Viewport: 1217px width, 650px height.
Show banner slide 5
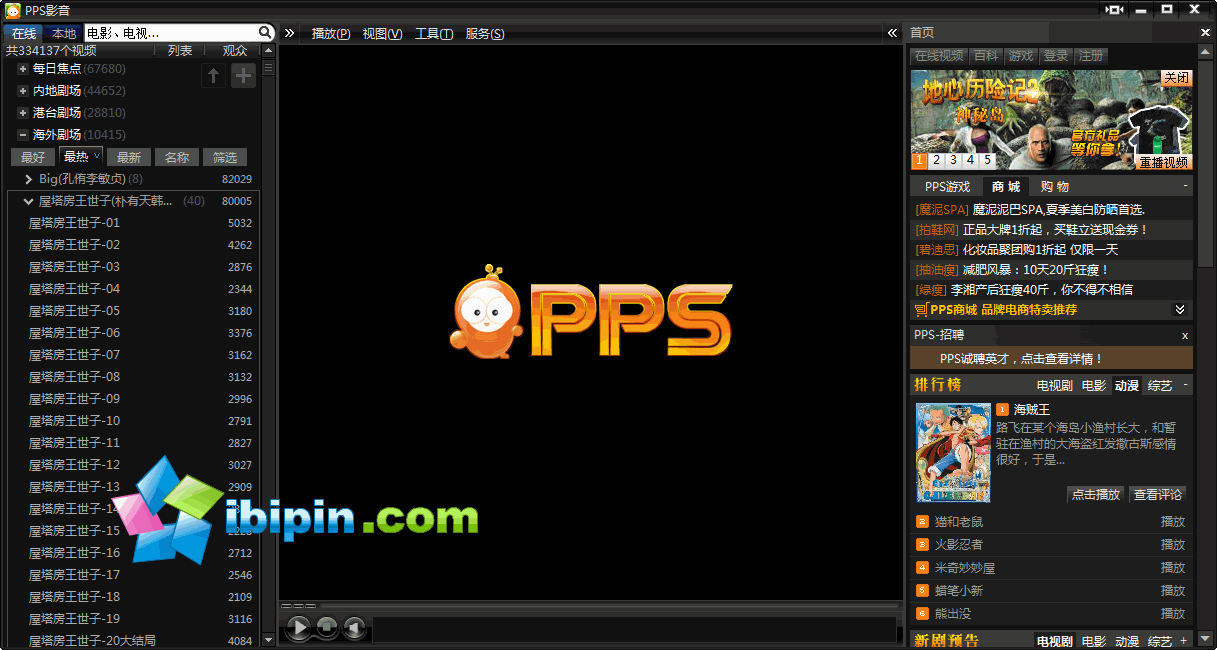(987, 160)
